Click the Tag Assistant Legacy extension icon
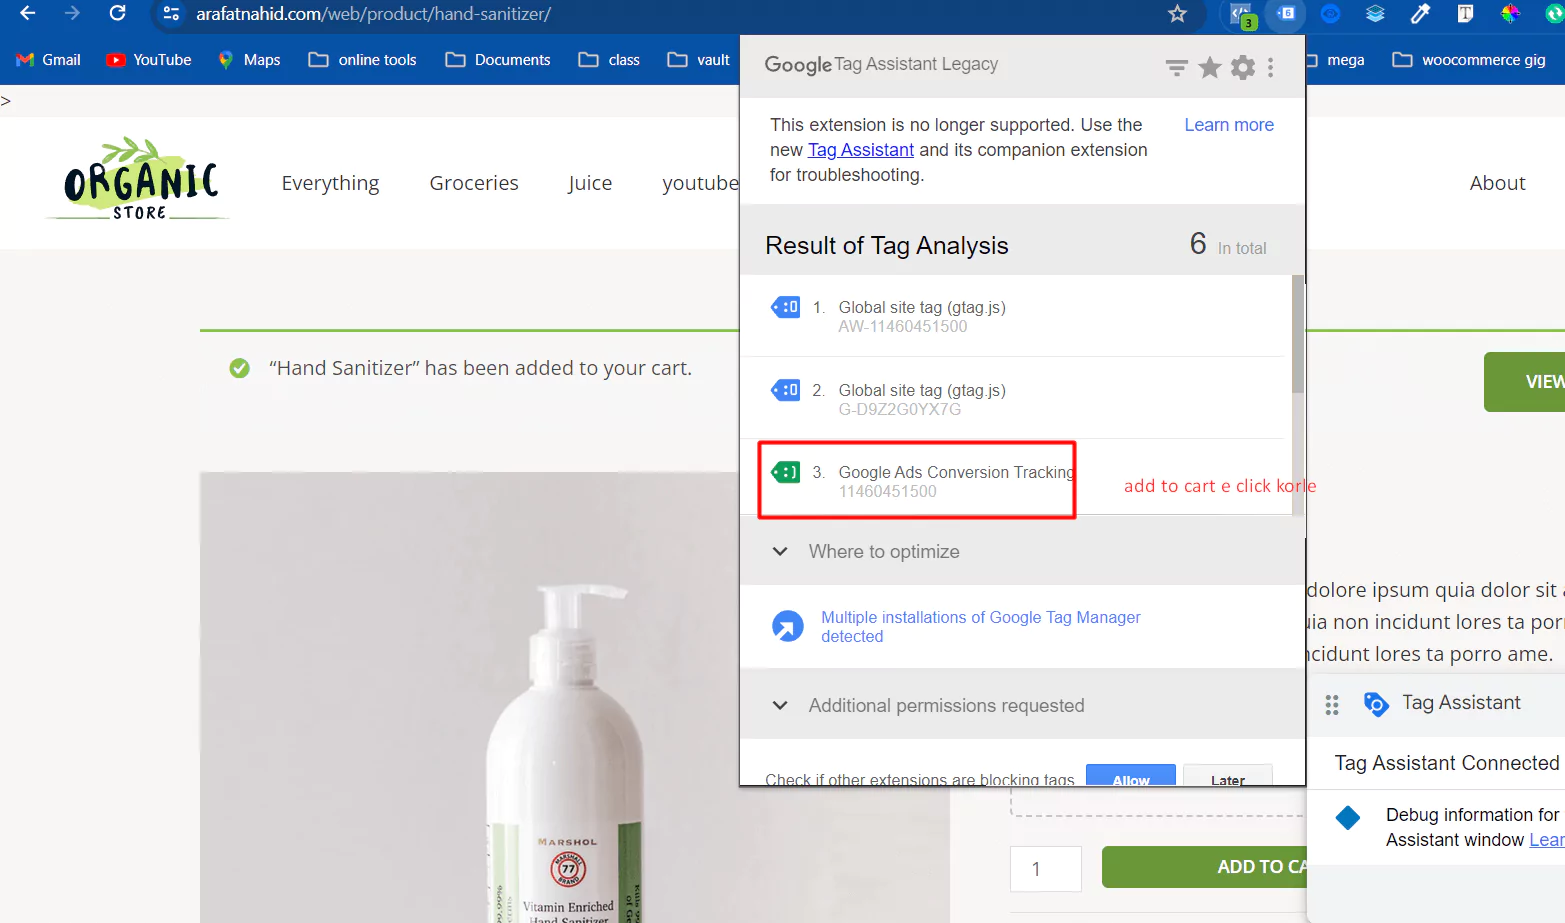The image size is (1565, 923). point(1286,14)
